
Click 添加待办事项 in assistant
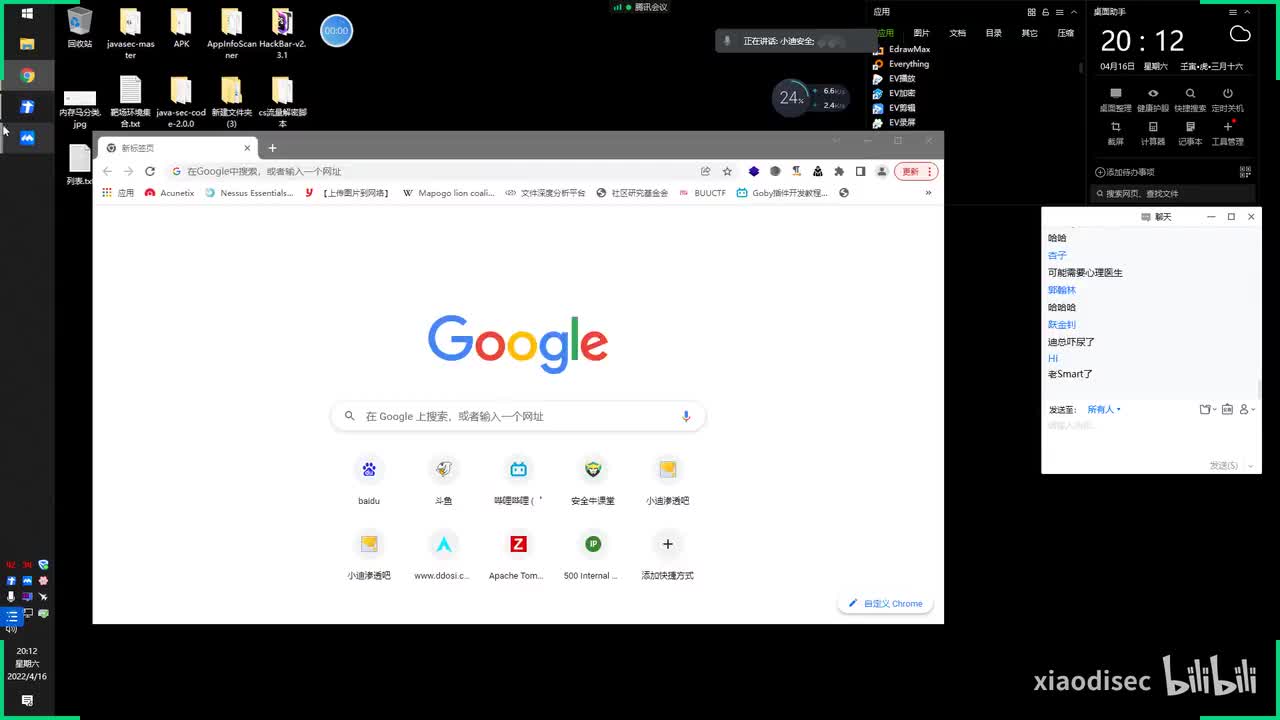[1124, 172]
